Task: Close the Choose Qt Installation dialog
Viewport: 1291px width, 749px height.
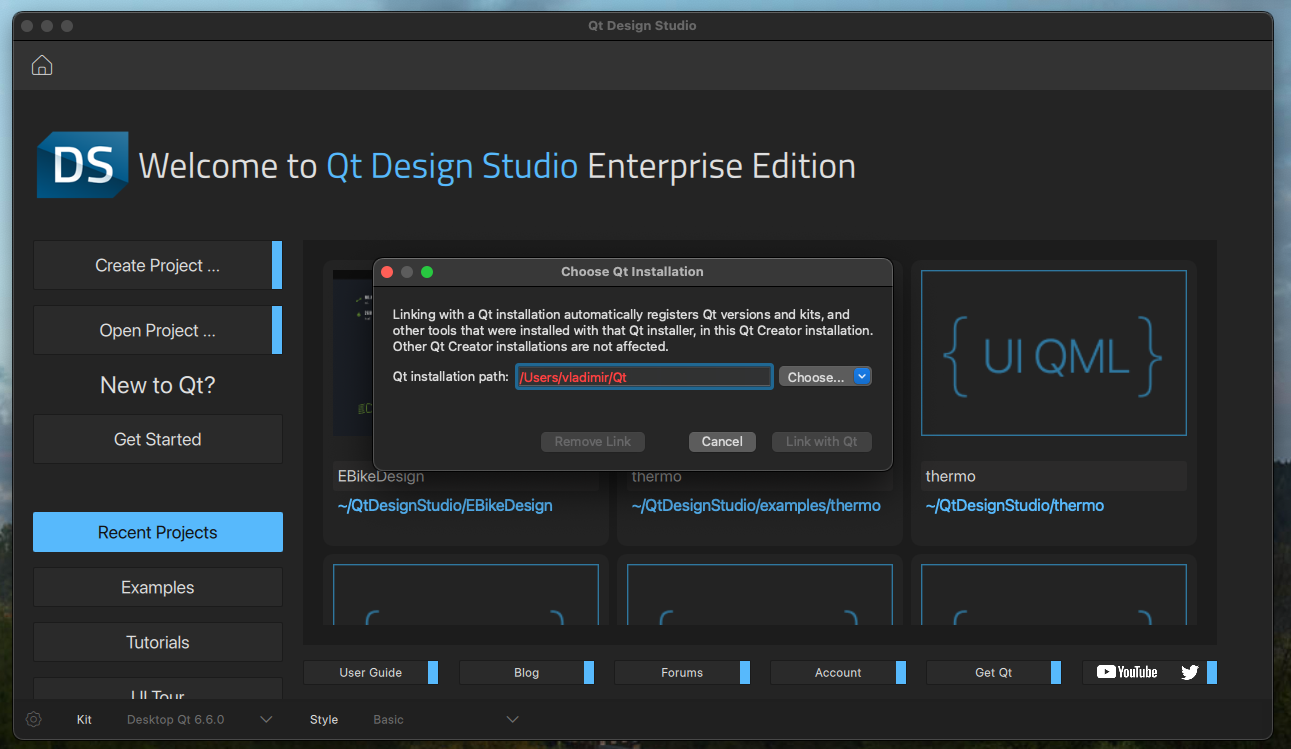Action: pyautogui.click(x=387, y=272)
